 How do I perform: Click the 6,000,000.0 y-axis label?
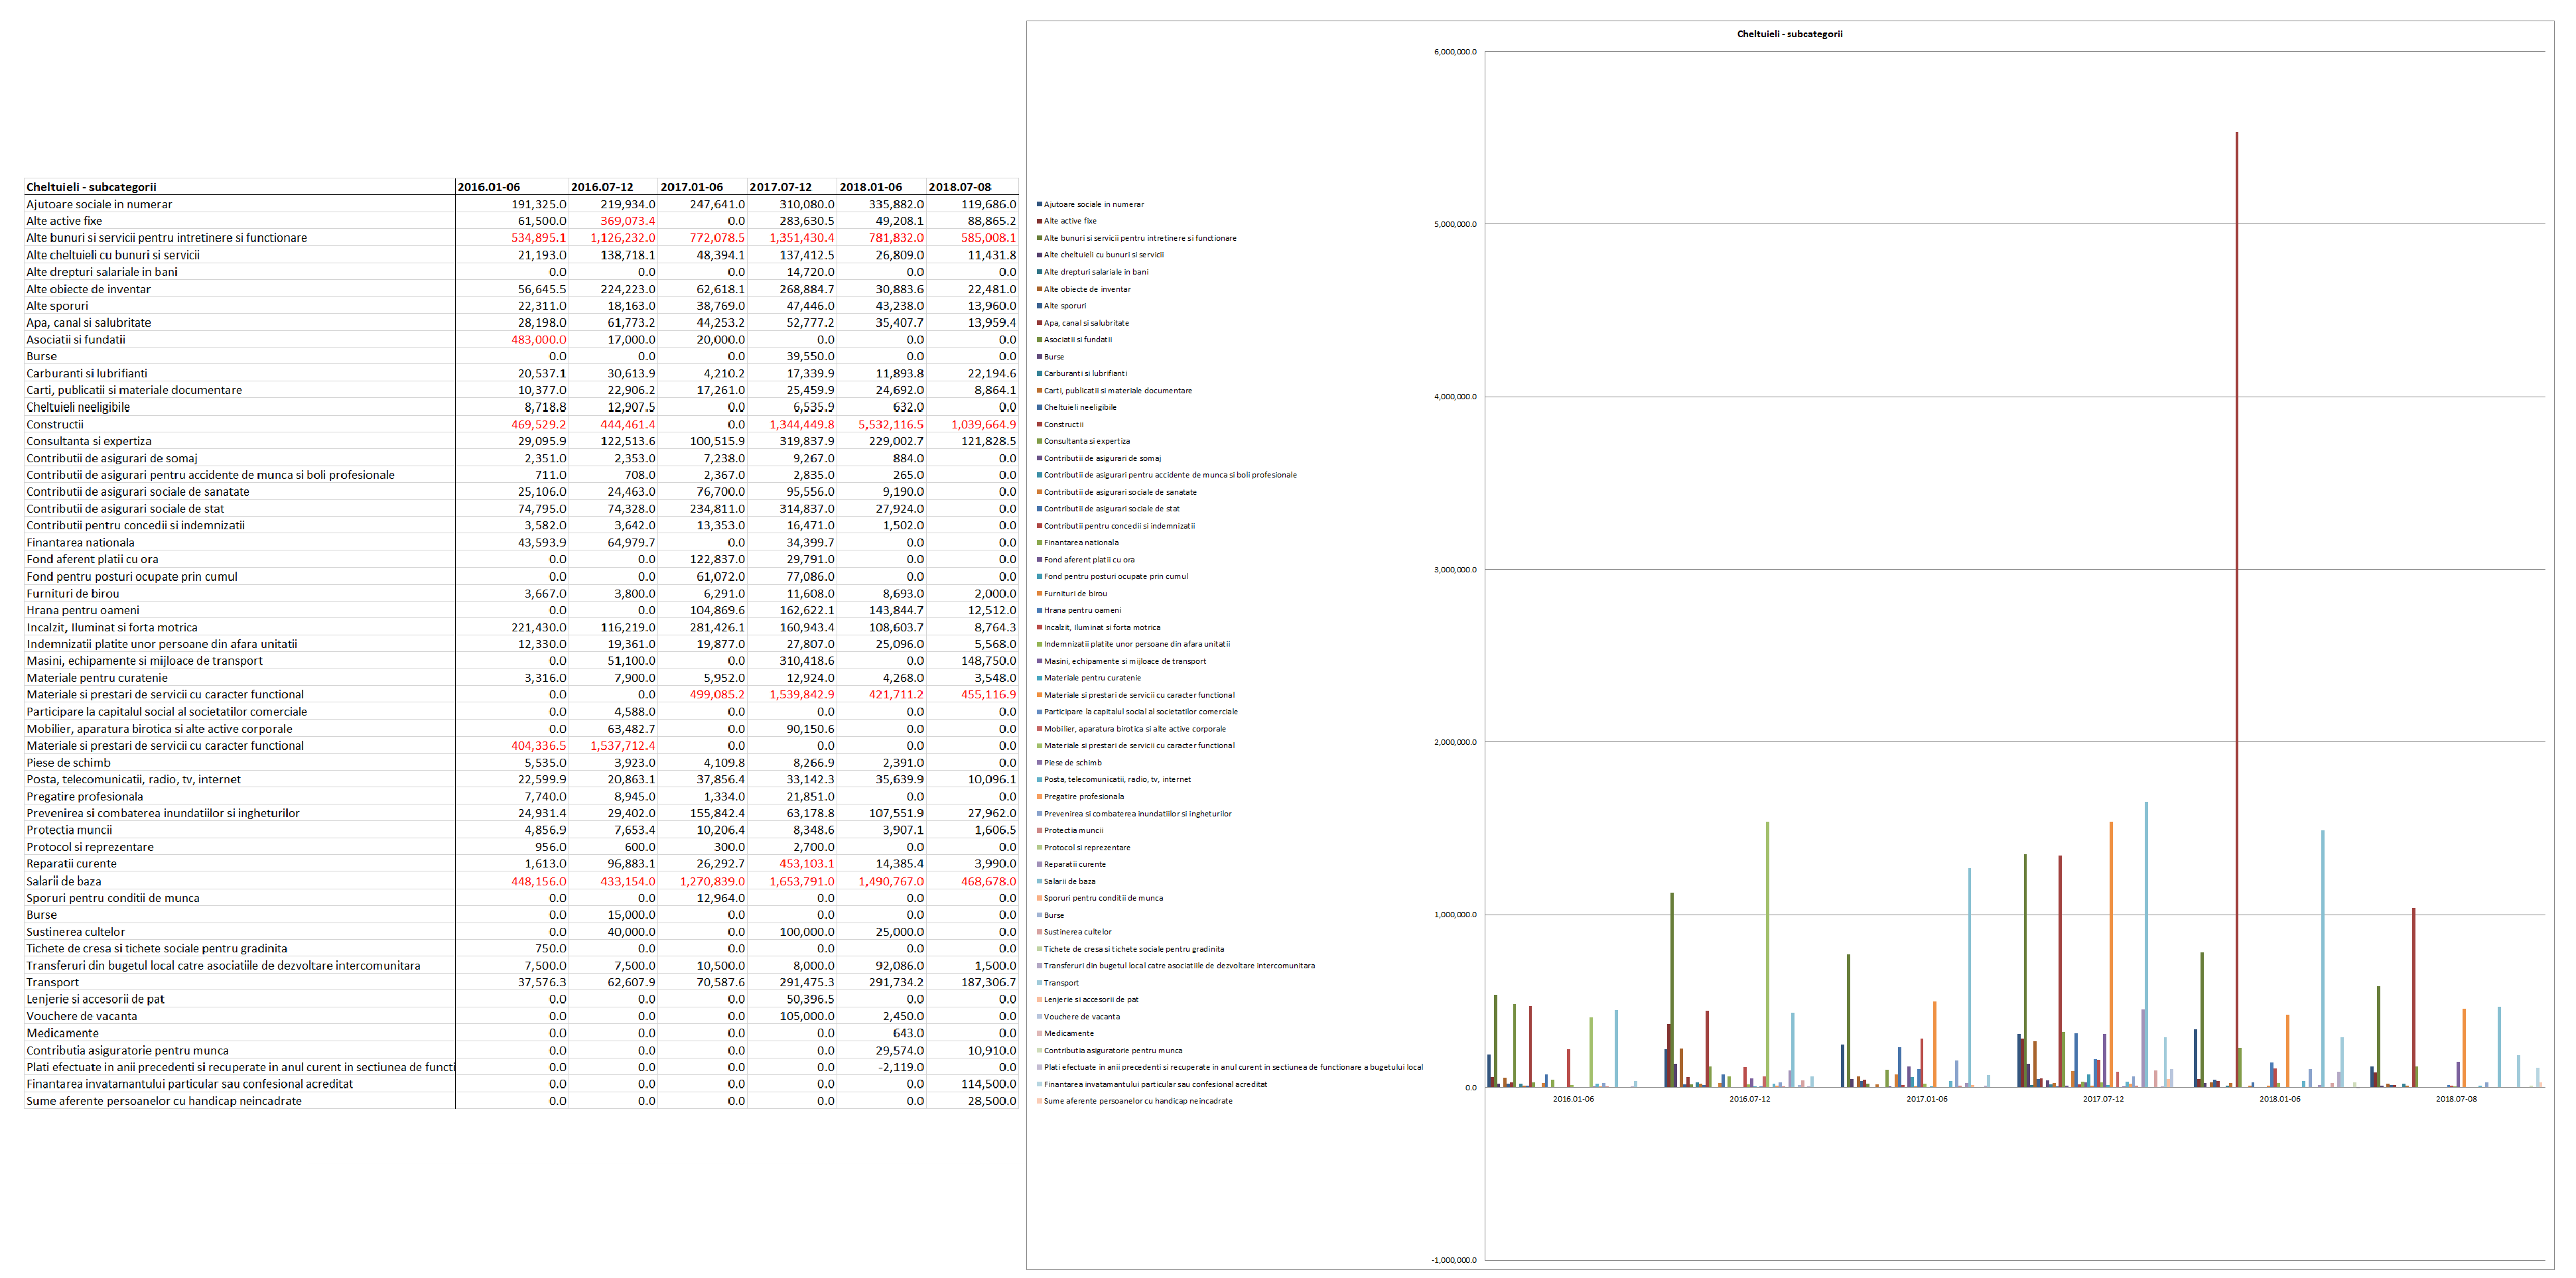pos(1455,52)
